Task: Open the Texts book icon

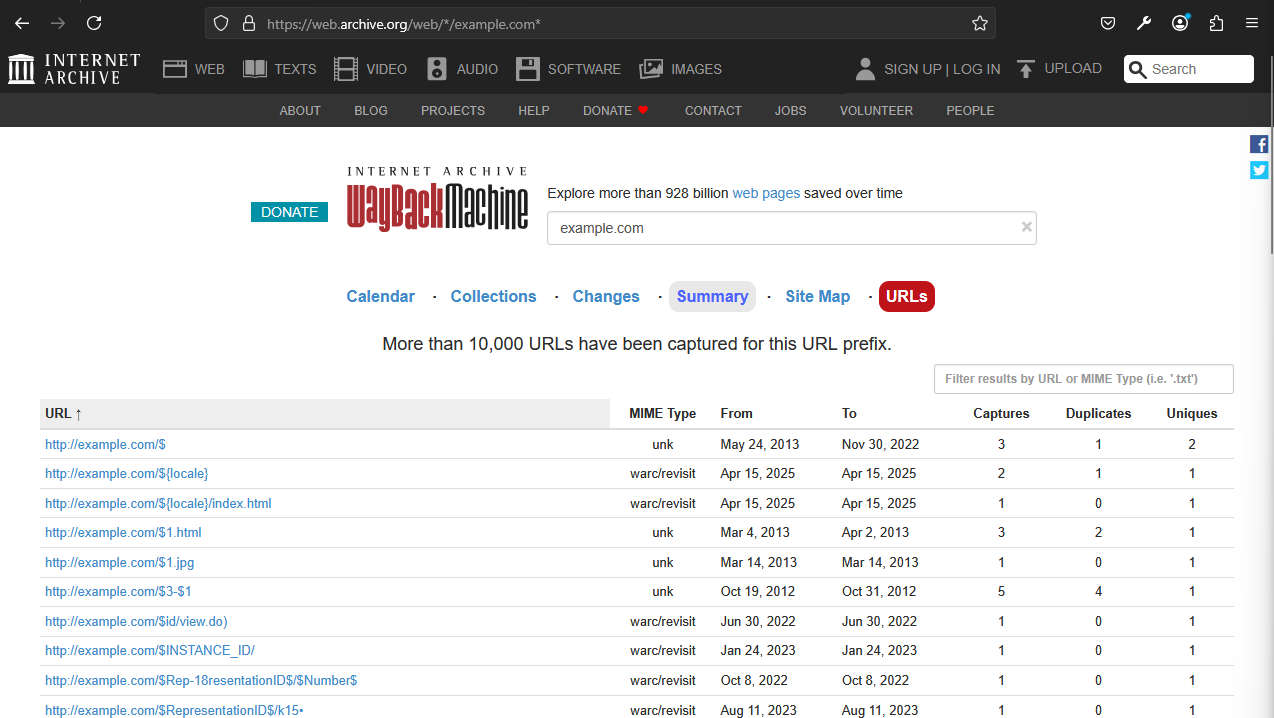Action: pos(255,69)
